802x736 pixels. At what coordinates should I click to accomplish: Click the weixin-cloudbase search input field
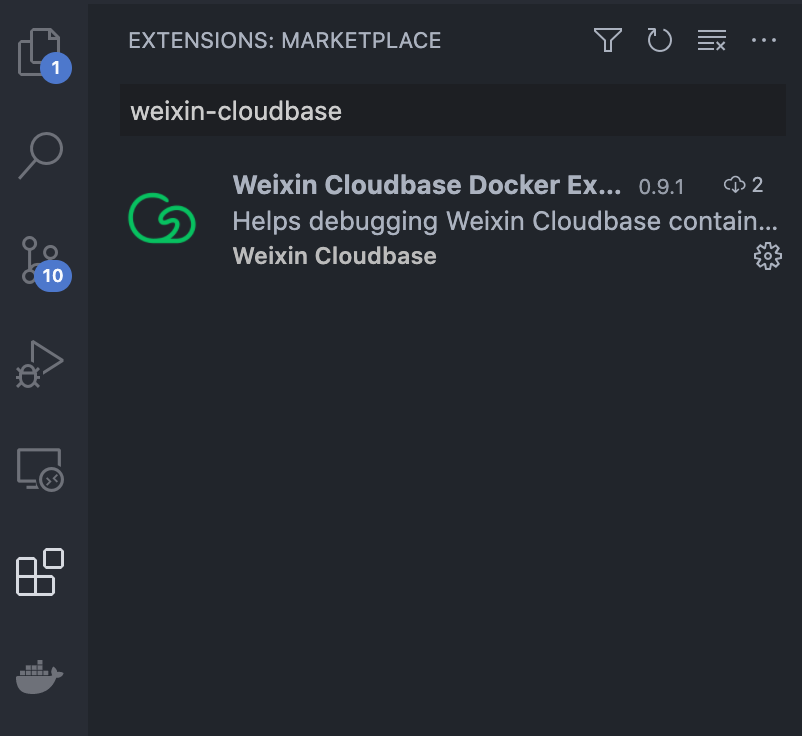point(452,111)
